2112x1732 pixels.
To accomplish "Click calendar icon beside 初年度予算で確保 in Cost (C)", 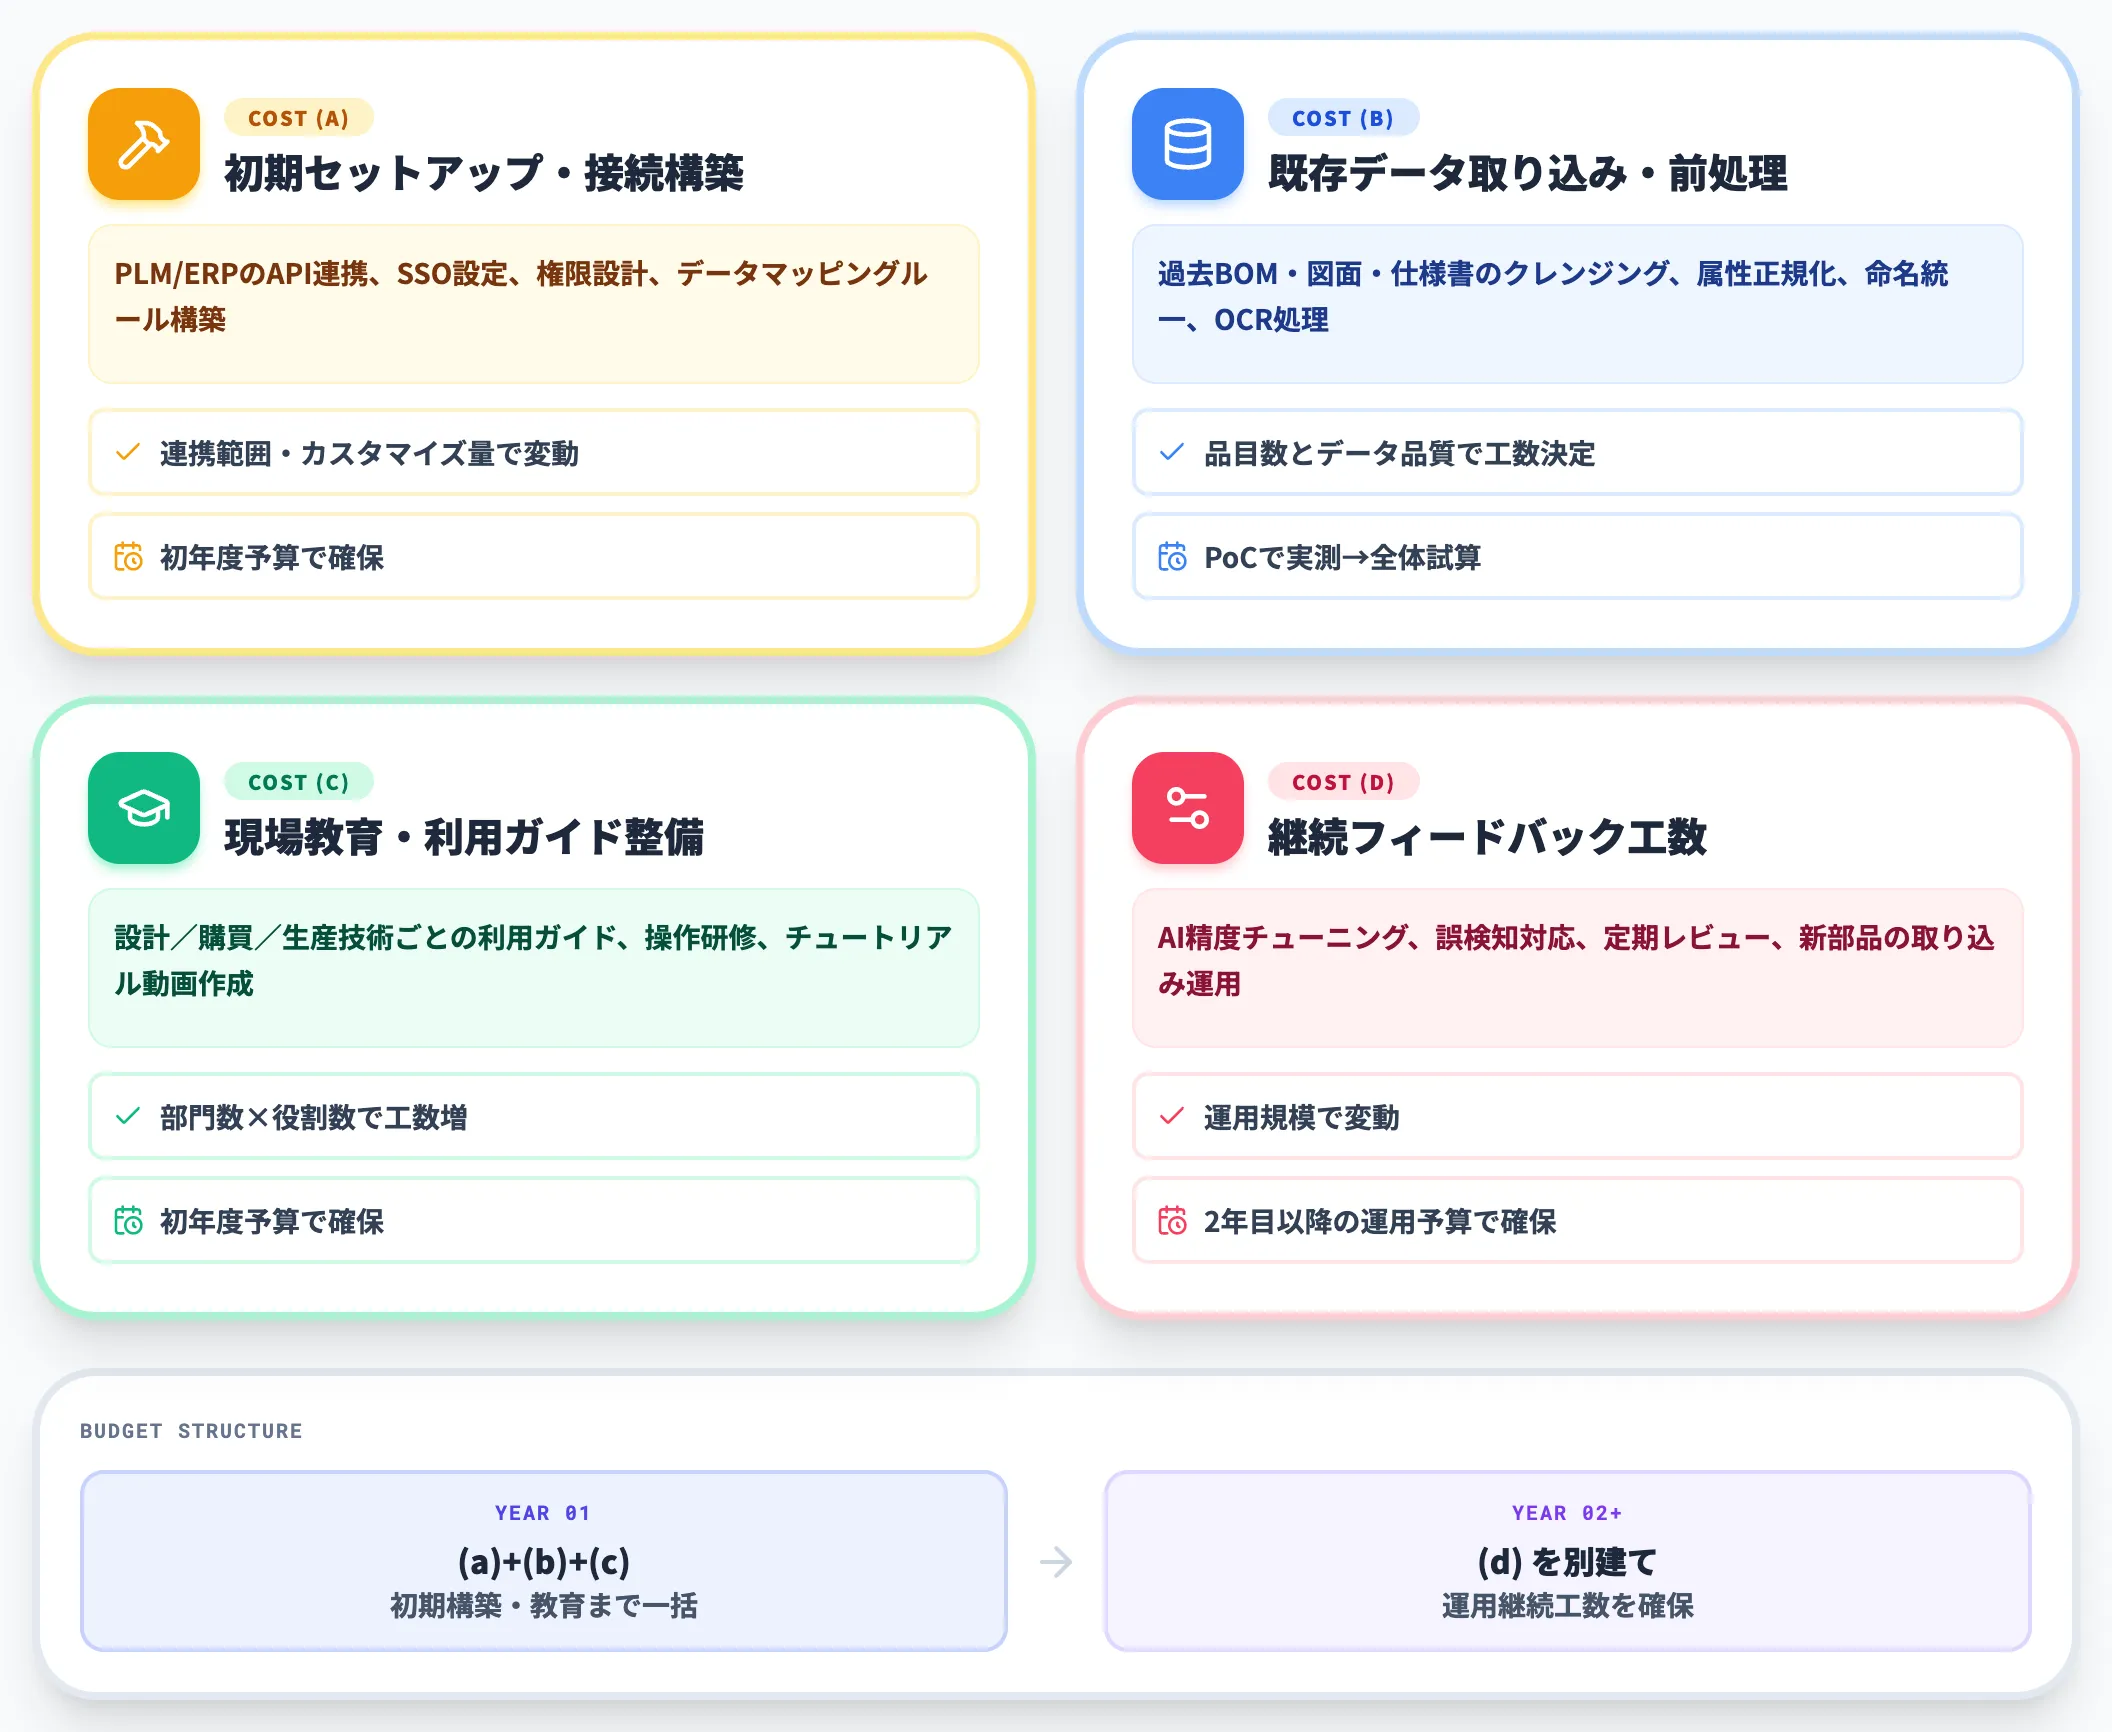I will pos(128,1221).
